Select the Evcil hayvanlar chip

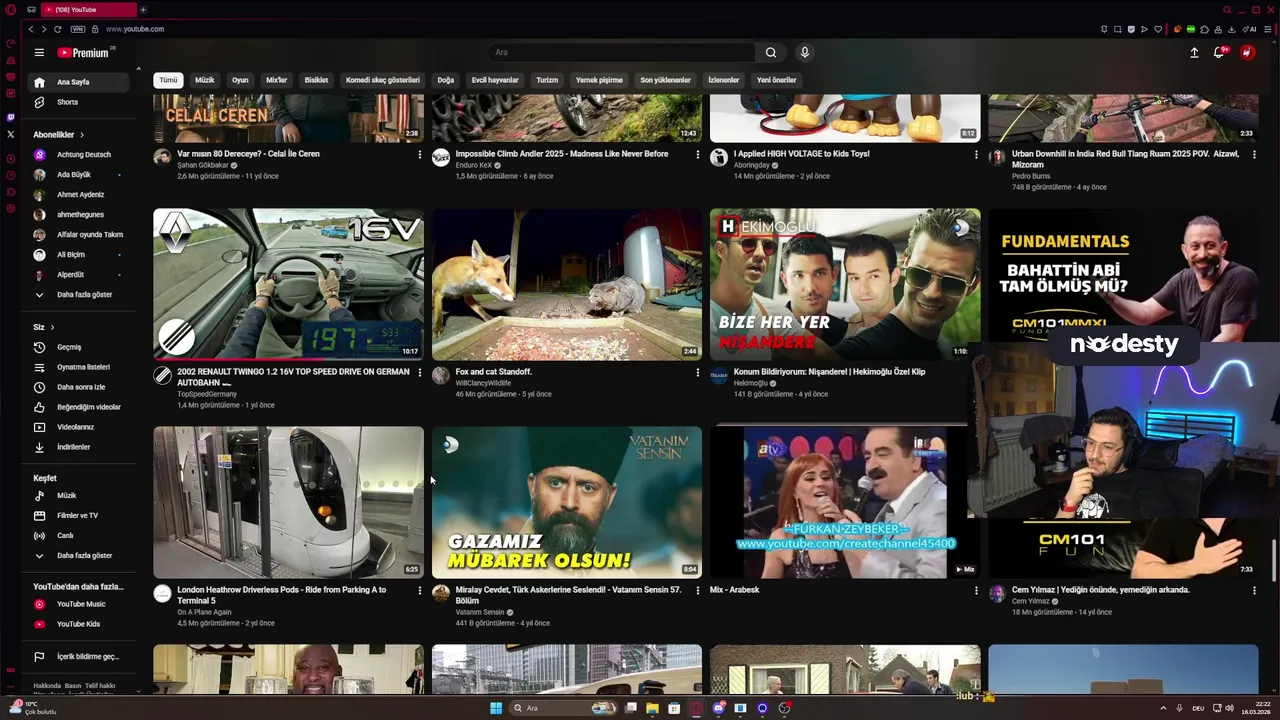tap(495, 80)
